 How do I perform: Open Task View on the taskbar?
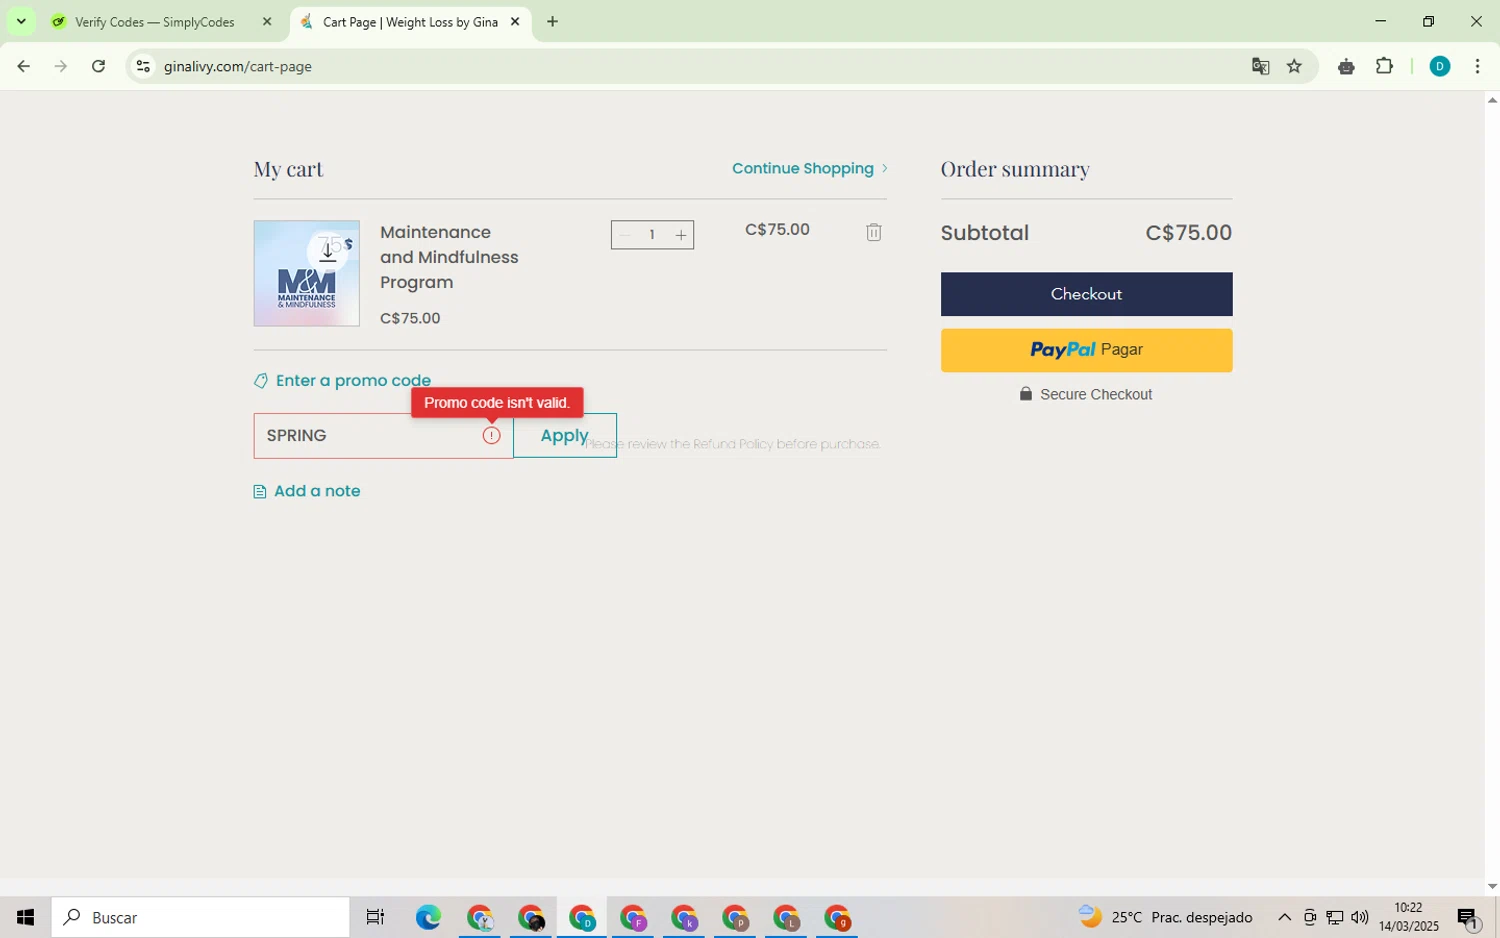coord(375,917)
